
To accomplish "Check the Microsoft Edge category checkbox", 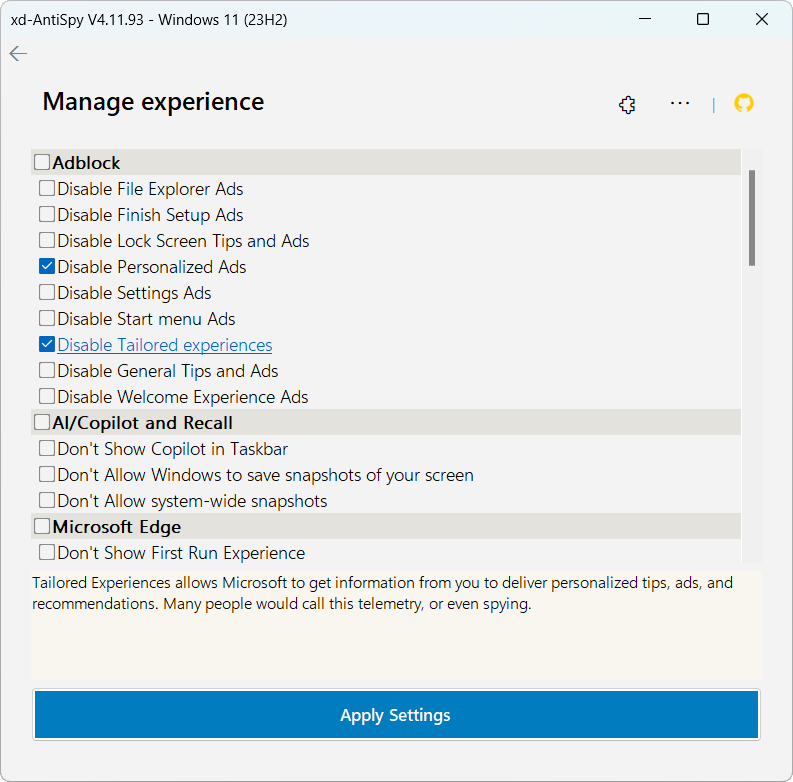I will coord(42,526).
